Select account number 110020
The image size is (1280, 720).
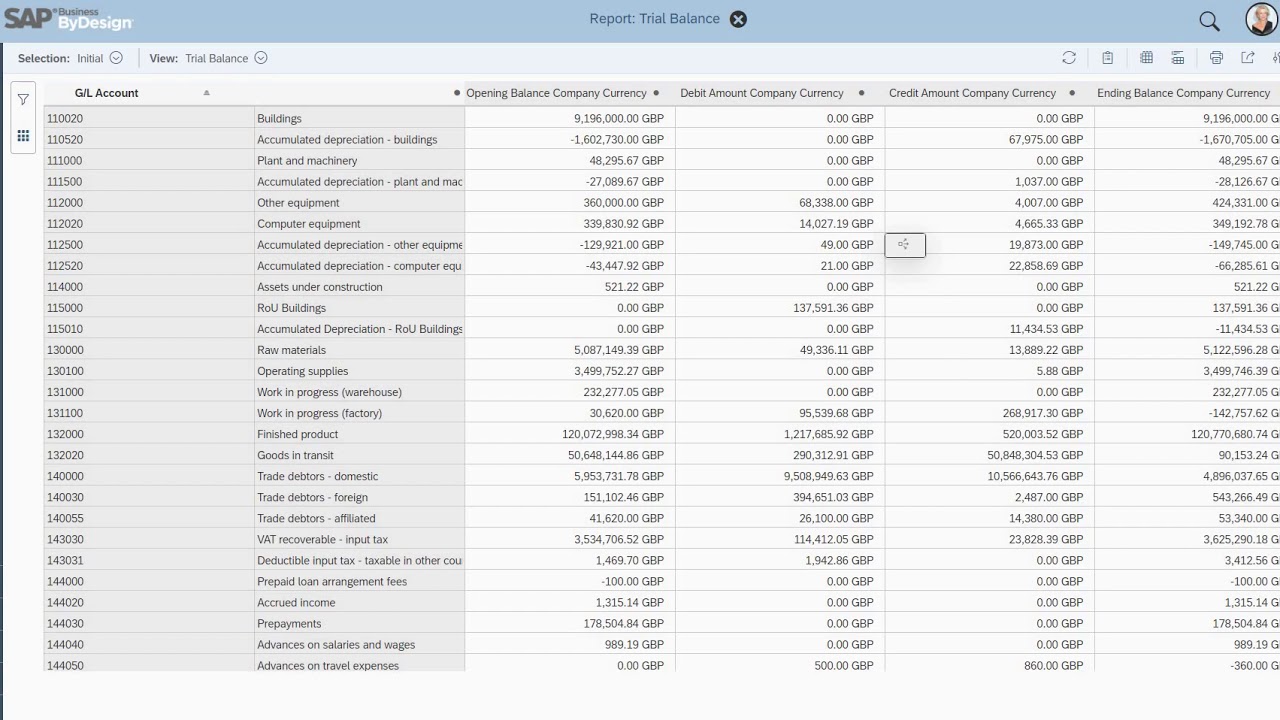[65, 118]
